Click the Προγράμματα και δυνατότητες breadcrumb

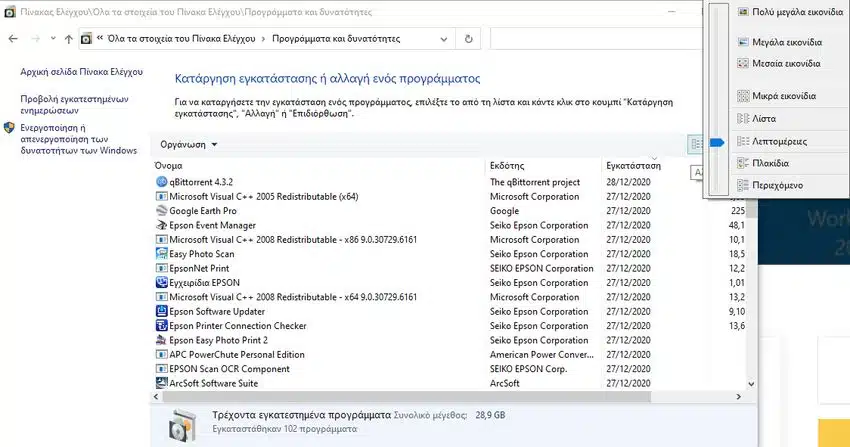pos(336,39)
